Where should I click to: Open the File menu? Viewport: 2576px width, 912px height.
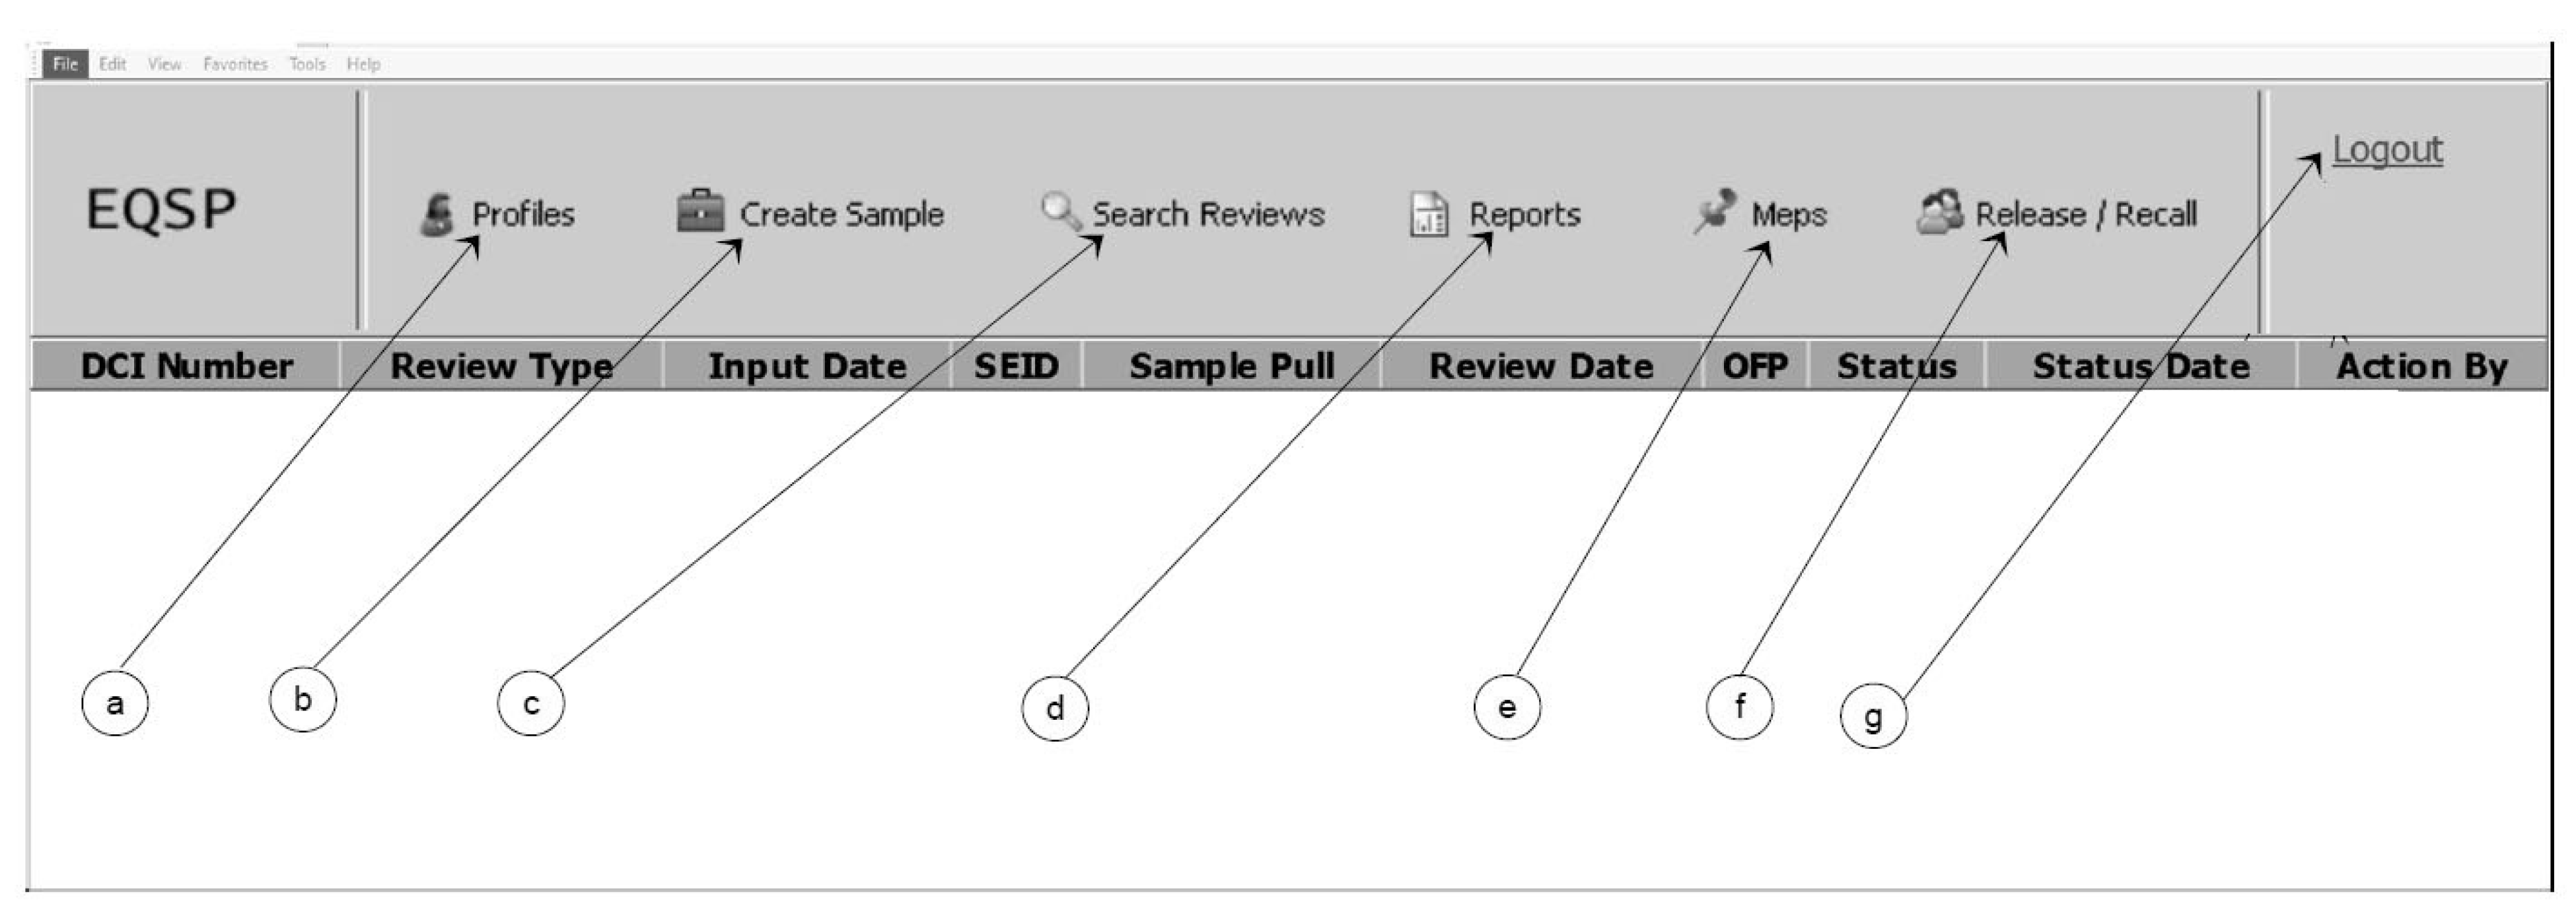pos(66,64)
